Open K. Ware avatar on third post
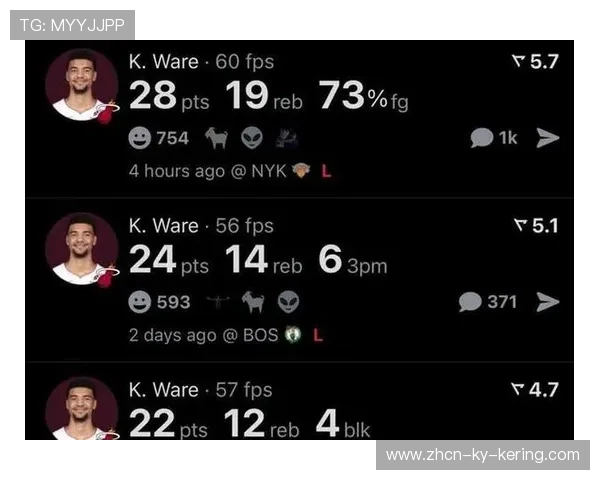The width and height of the screenshot is (600, 480). [x=82, y=408]
